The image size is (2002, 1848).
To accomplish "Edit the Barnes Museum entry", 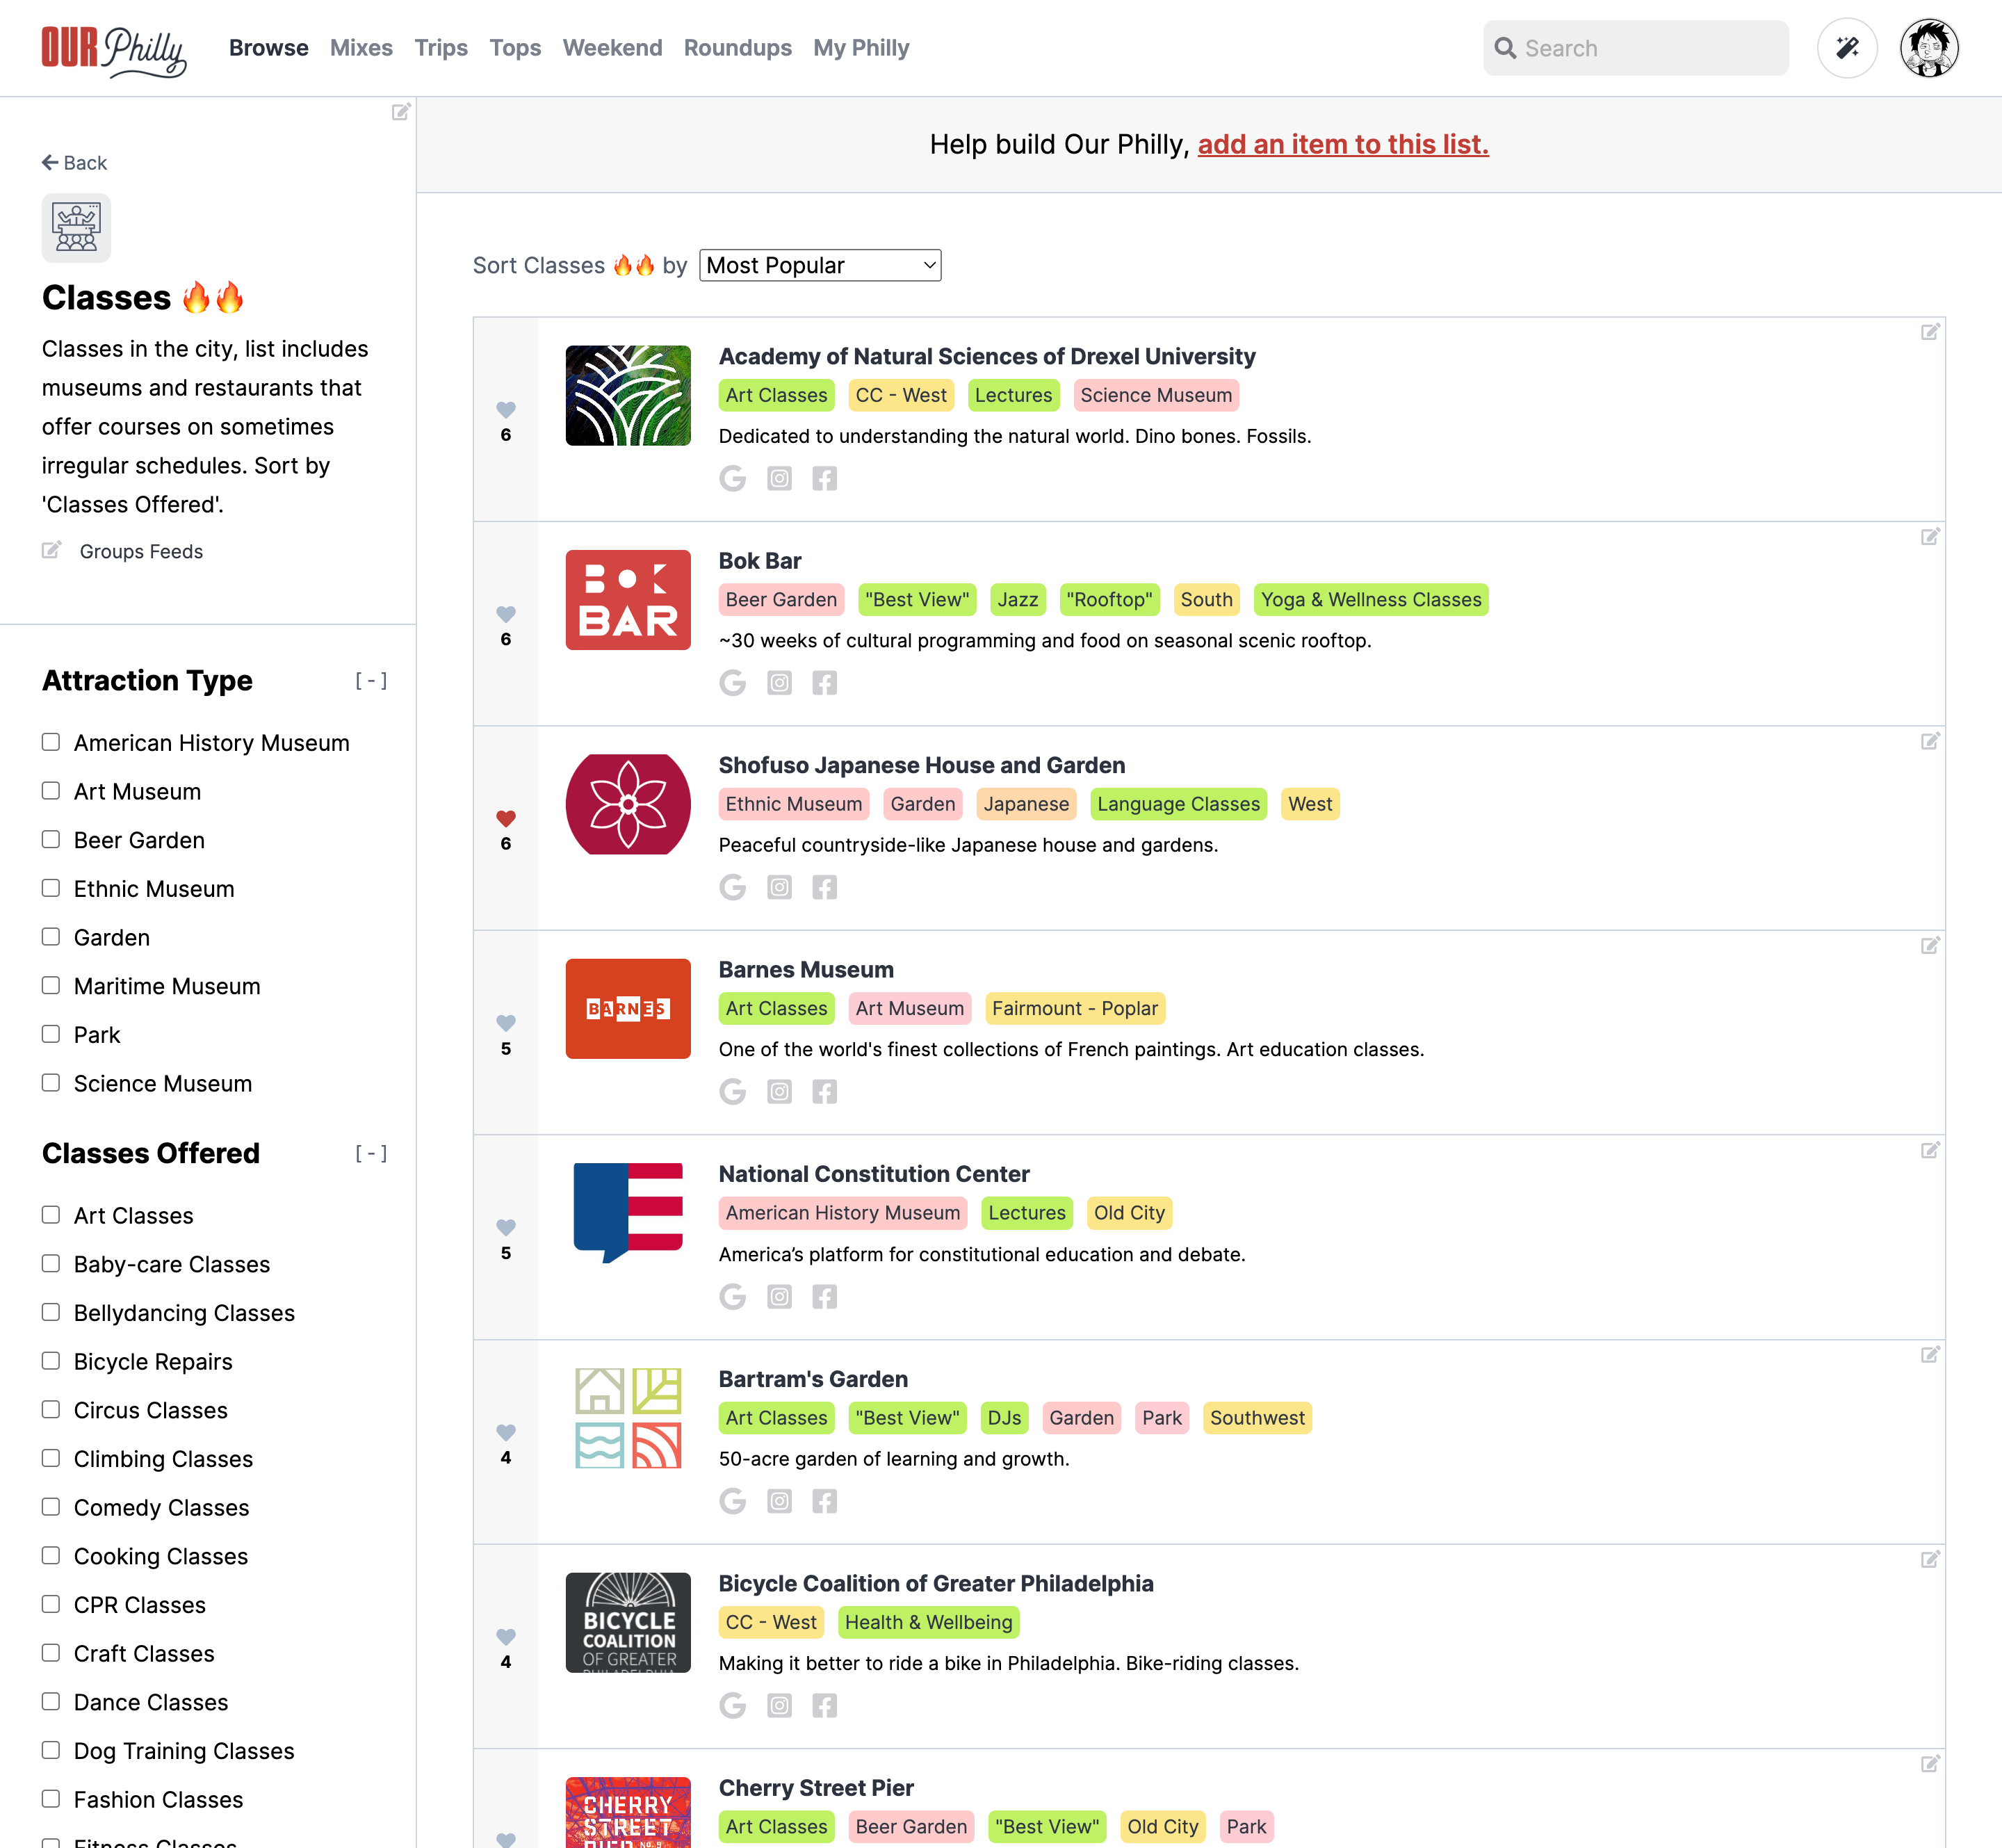I will pyautogui.click(x=1930, y=945).
